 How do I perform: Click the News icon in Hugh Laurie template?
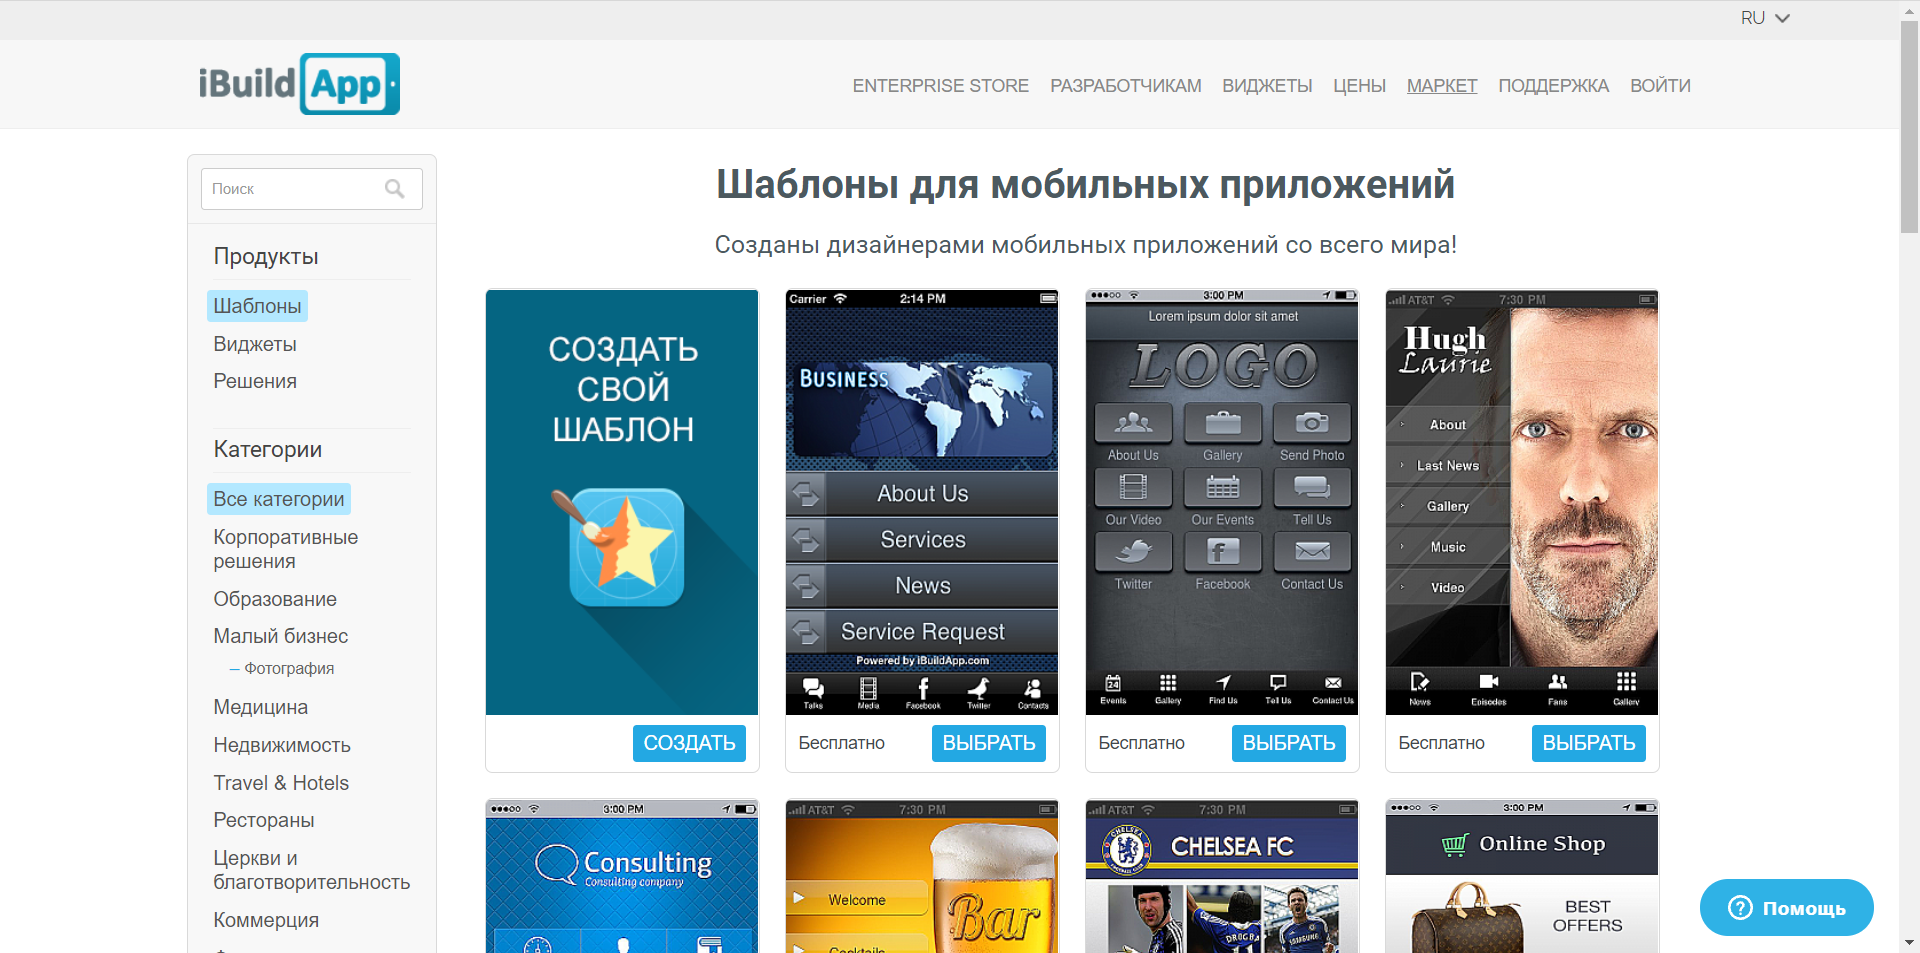pos(1419,682)
